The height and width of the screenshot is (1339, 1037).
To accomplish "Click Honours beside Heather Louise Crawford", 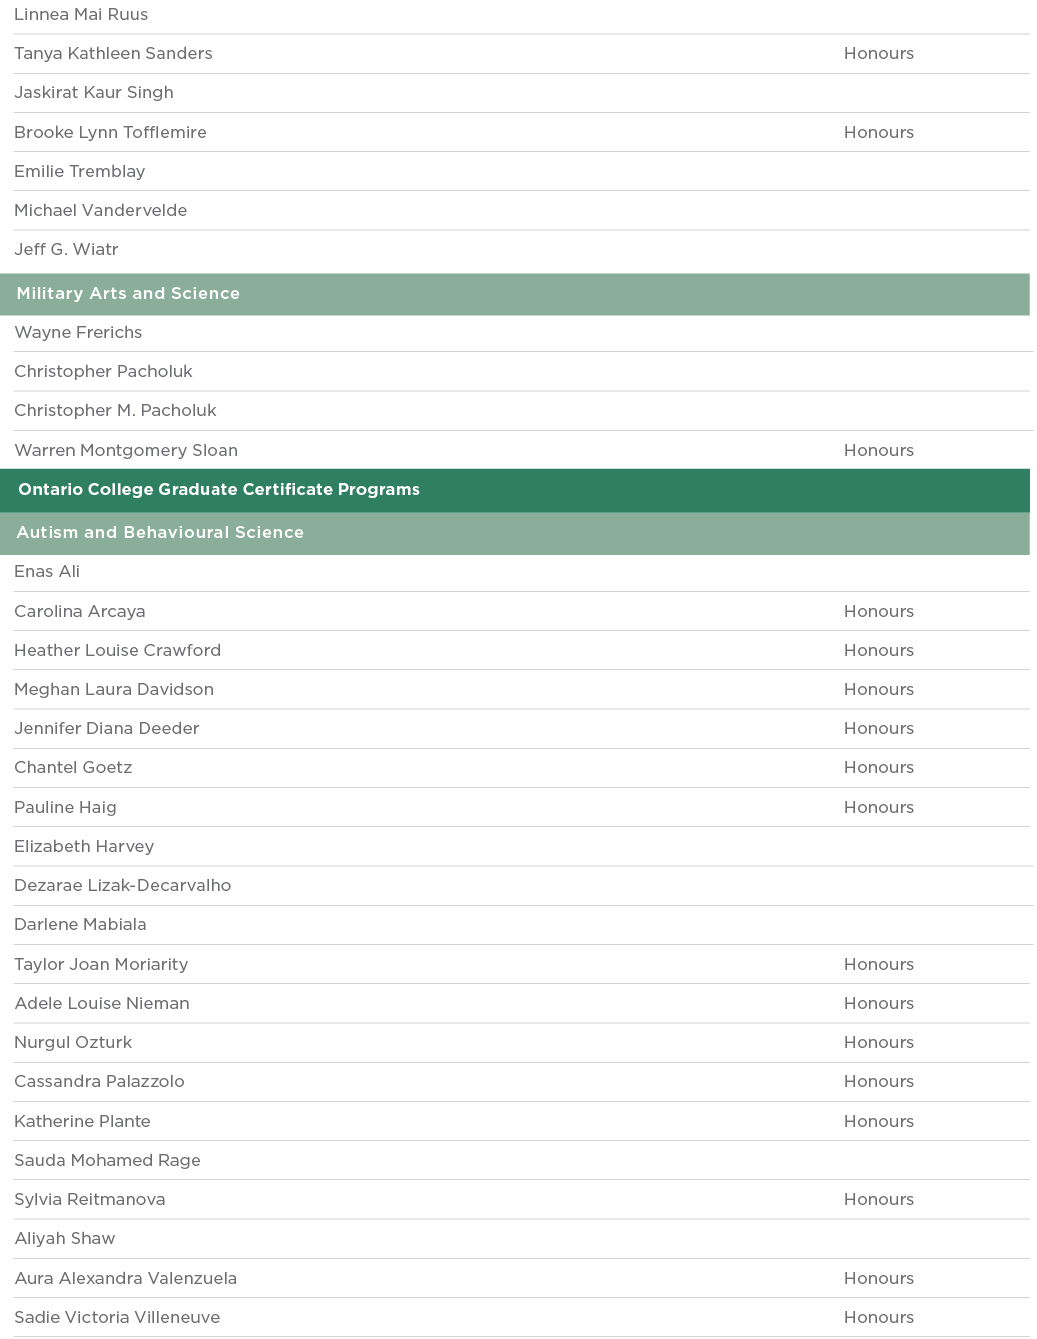I will tap(878, 651).
